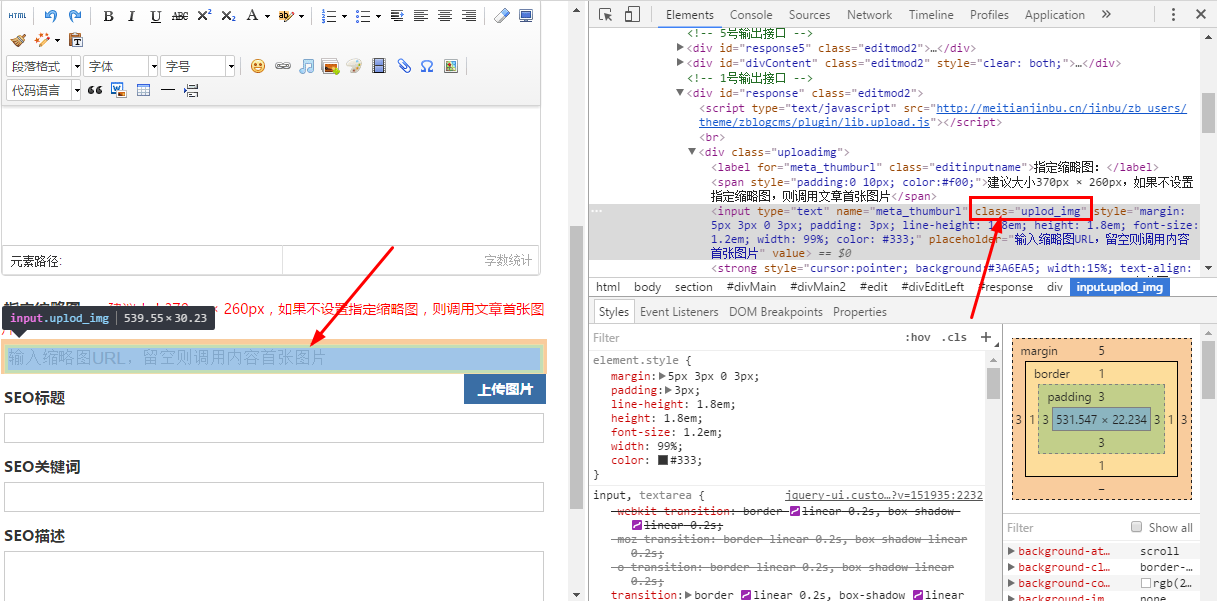This screenshot has height=601, width=1217.
Task: Redo the edit in editor toolbar
Action: 75,16
